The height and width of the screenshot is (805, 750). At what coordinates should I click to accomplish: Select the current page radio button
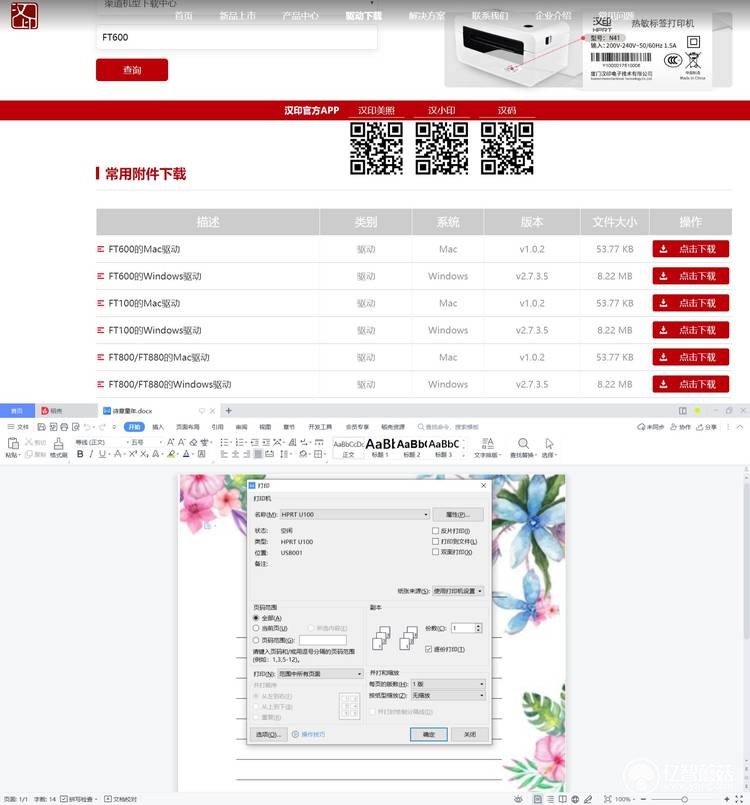pos(256,628)
